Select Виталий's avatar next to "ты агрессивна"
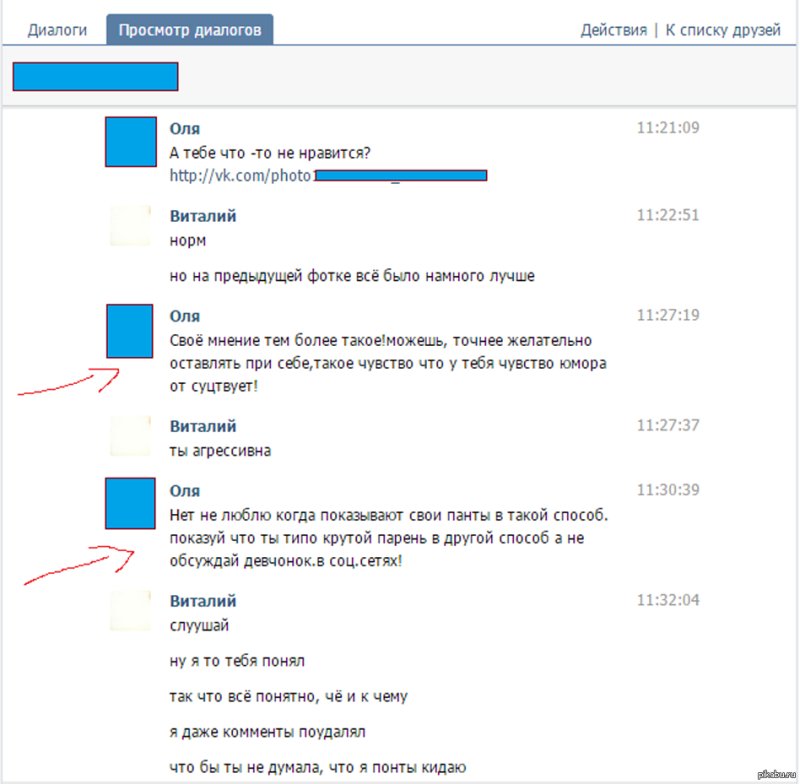This screenshot has height=784, width=800. (130, 436)
